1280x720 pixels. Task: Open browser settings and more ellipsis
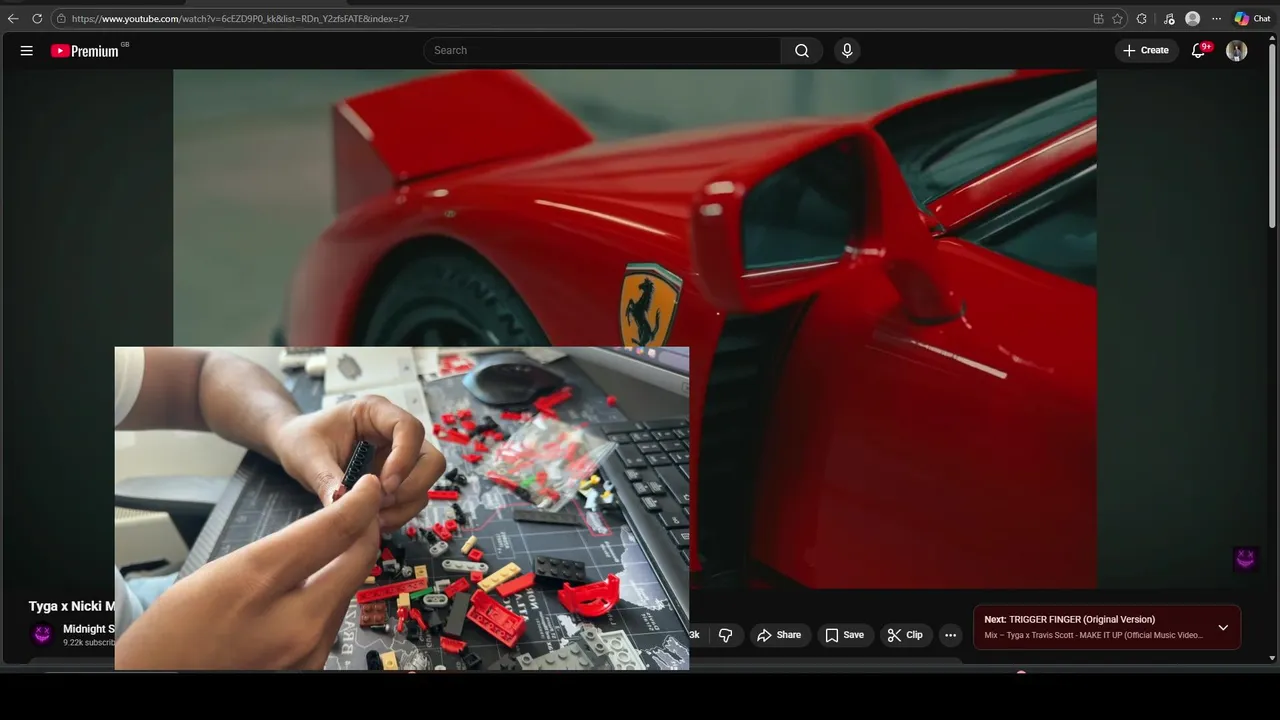[x=1216, y=19]
